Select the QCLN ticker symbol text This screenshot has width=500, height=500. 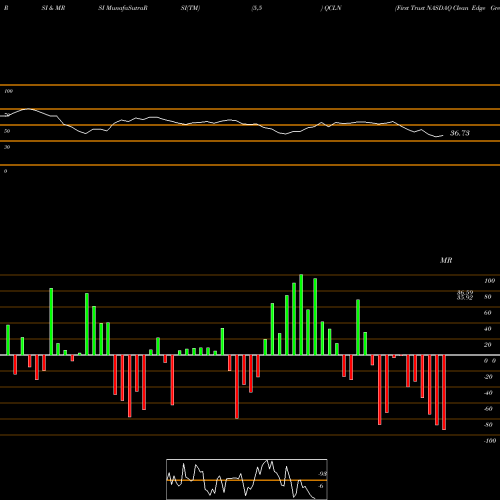[333, 8]
